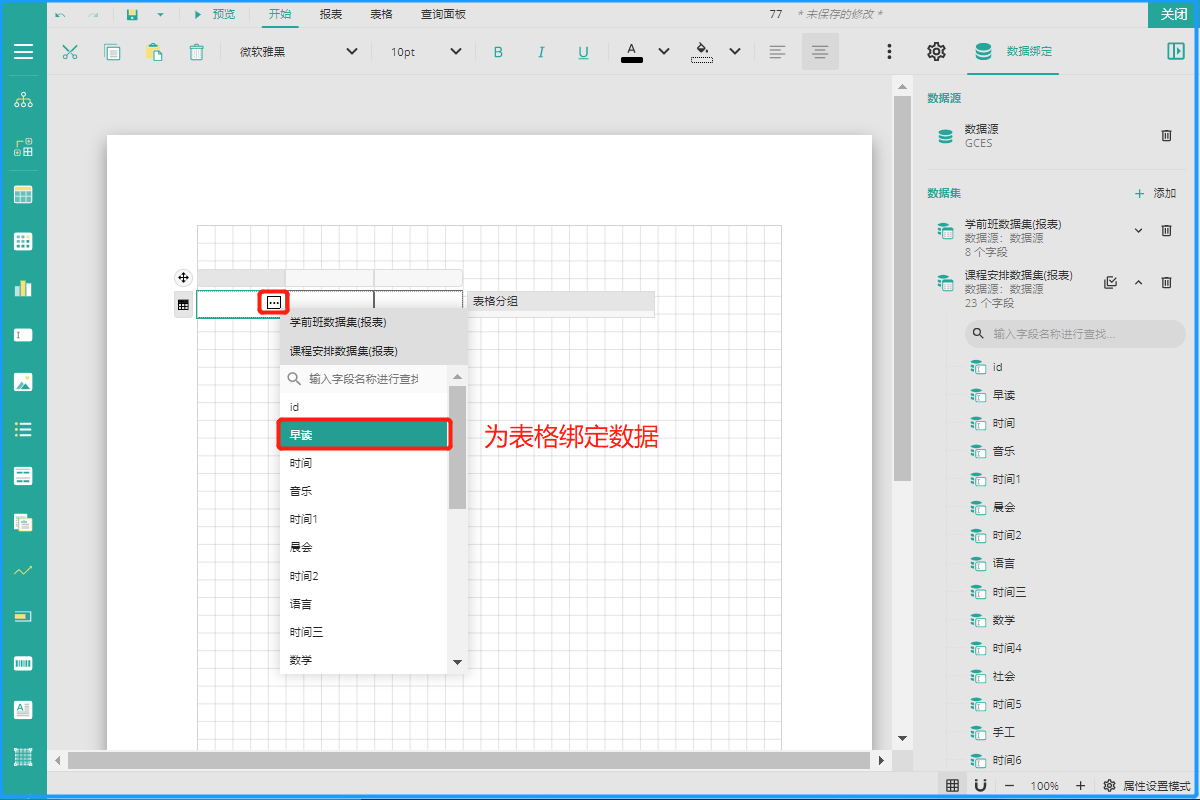Image resolution: width=1200 pixels, height=800 pixels.
Task: Select the image tool in sidebar
Action: pos(23,382)
